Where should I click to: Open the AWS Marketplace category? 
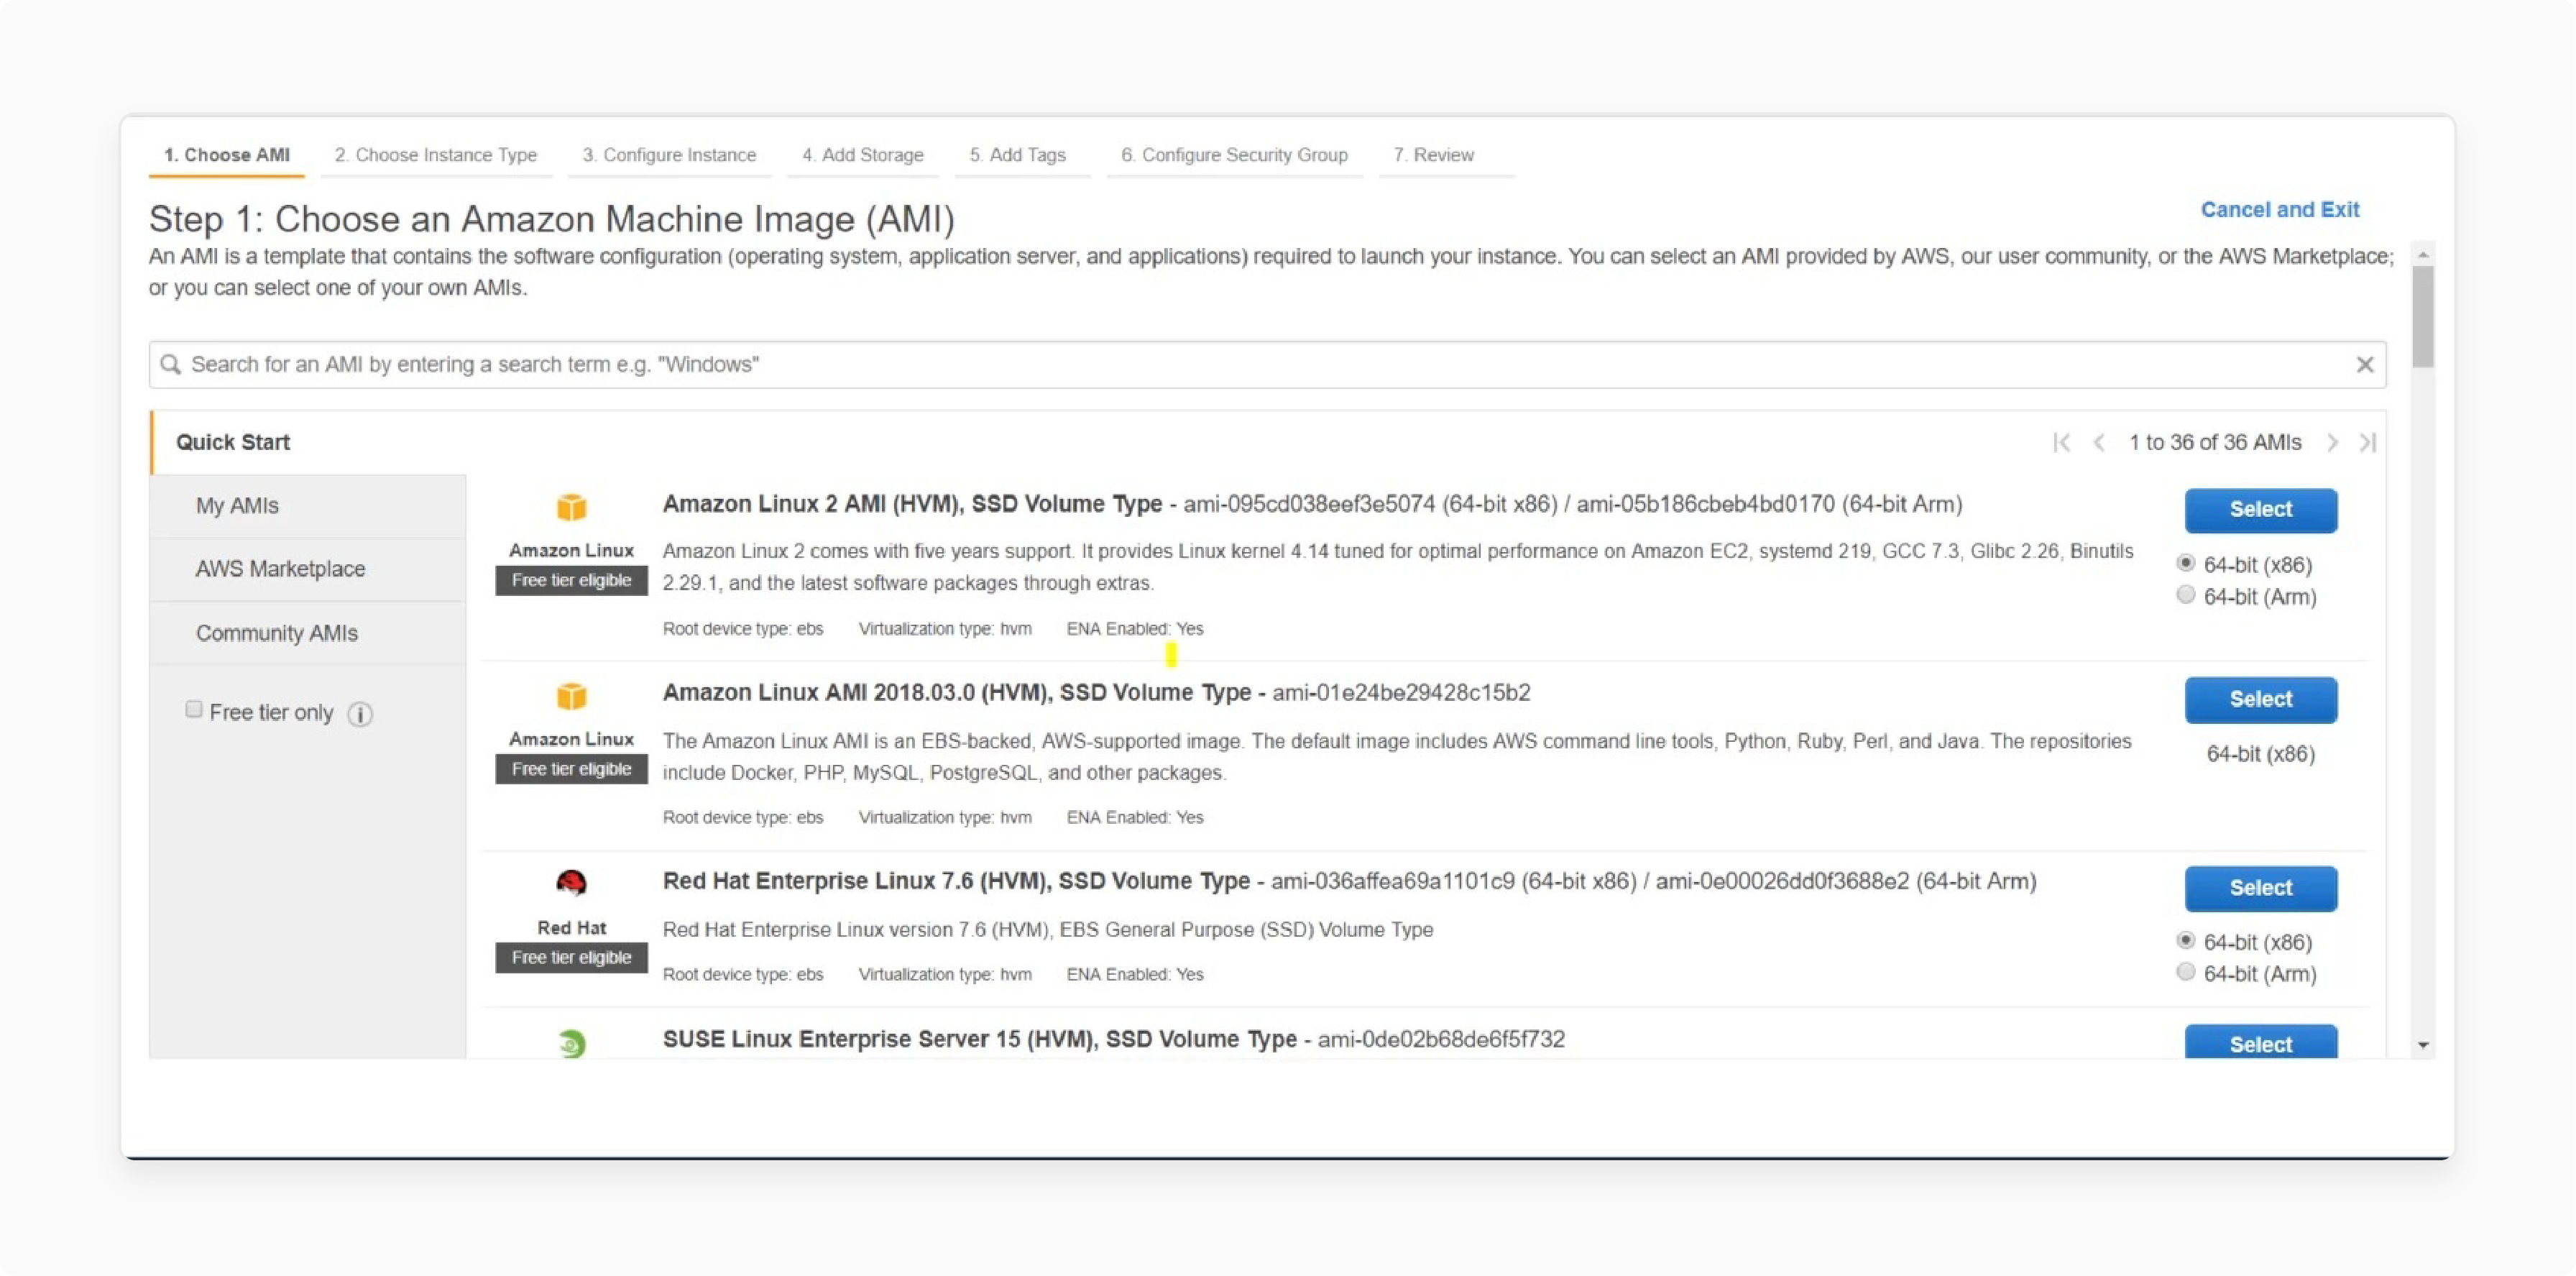coord(308,569)
